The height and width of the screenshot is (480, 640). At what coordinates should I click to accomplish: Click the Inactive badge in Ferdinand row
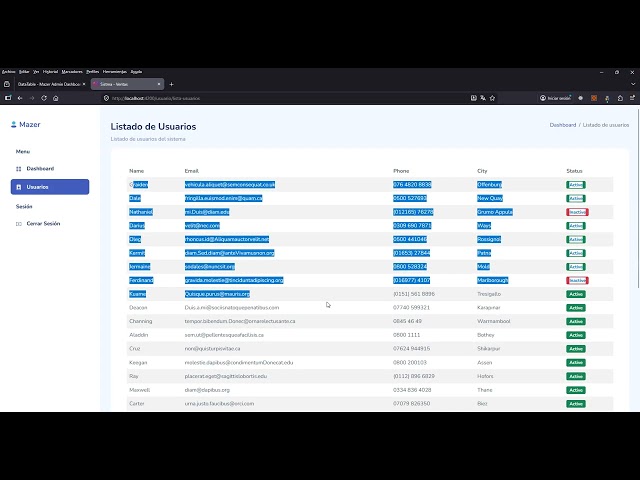[577, 280]
